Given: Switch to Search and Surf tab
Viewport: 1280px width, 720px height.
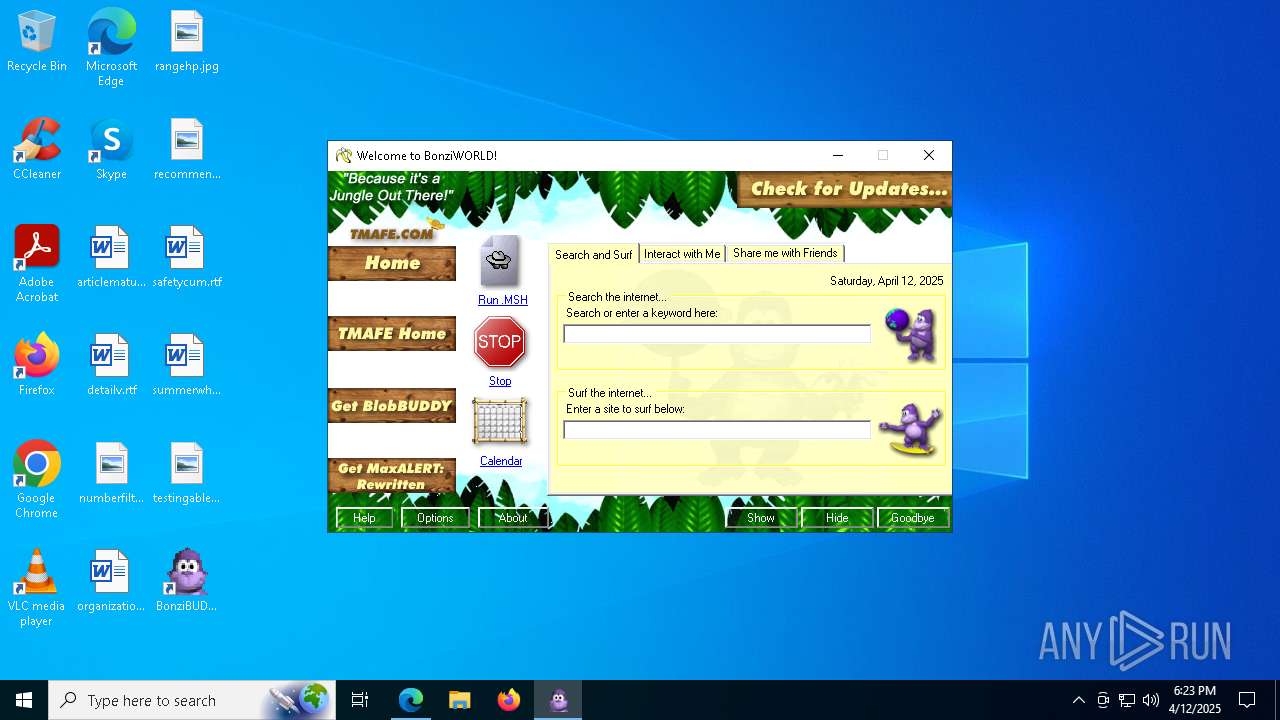Looking at the screenshot, I should [594, 255].
